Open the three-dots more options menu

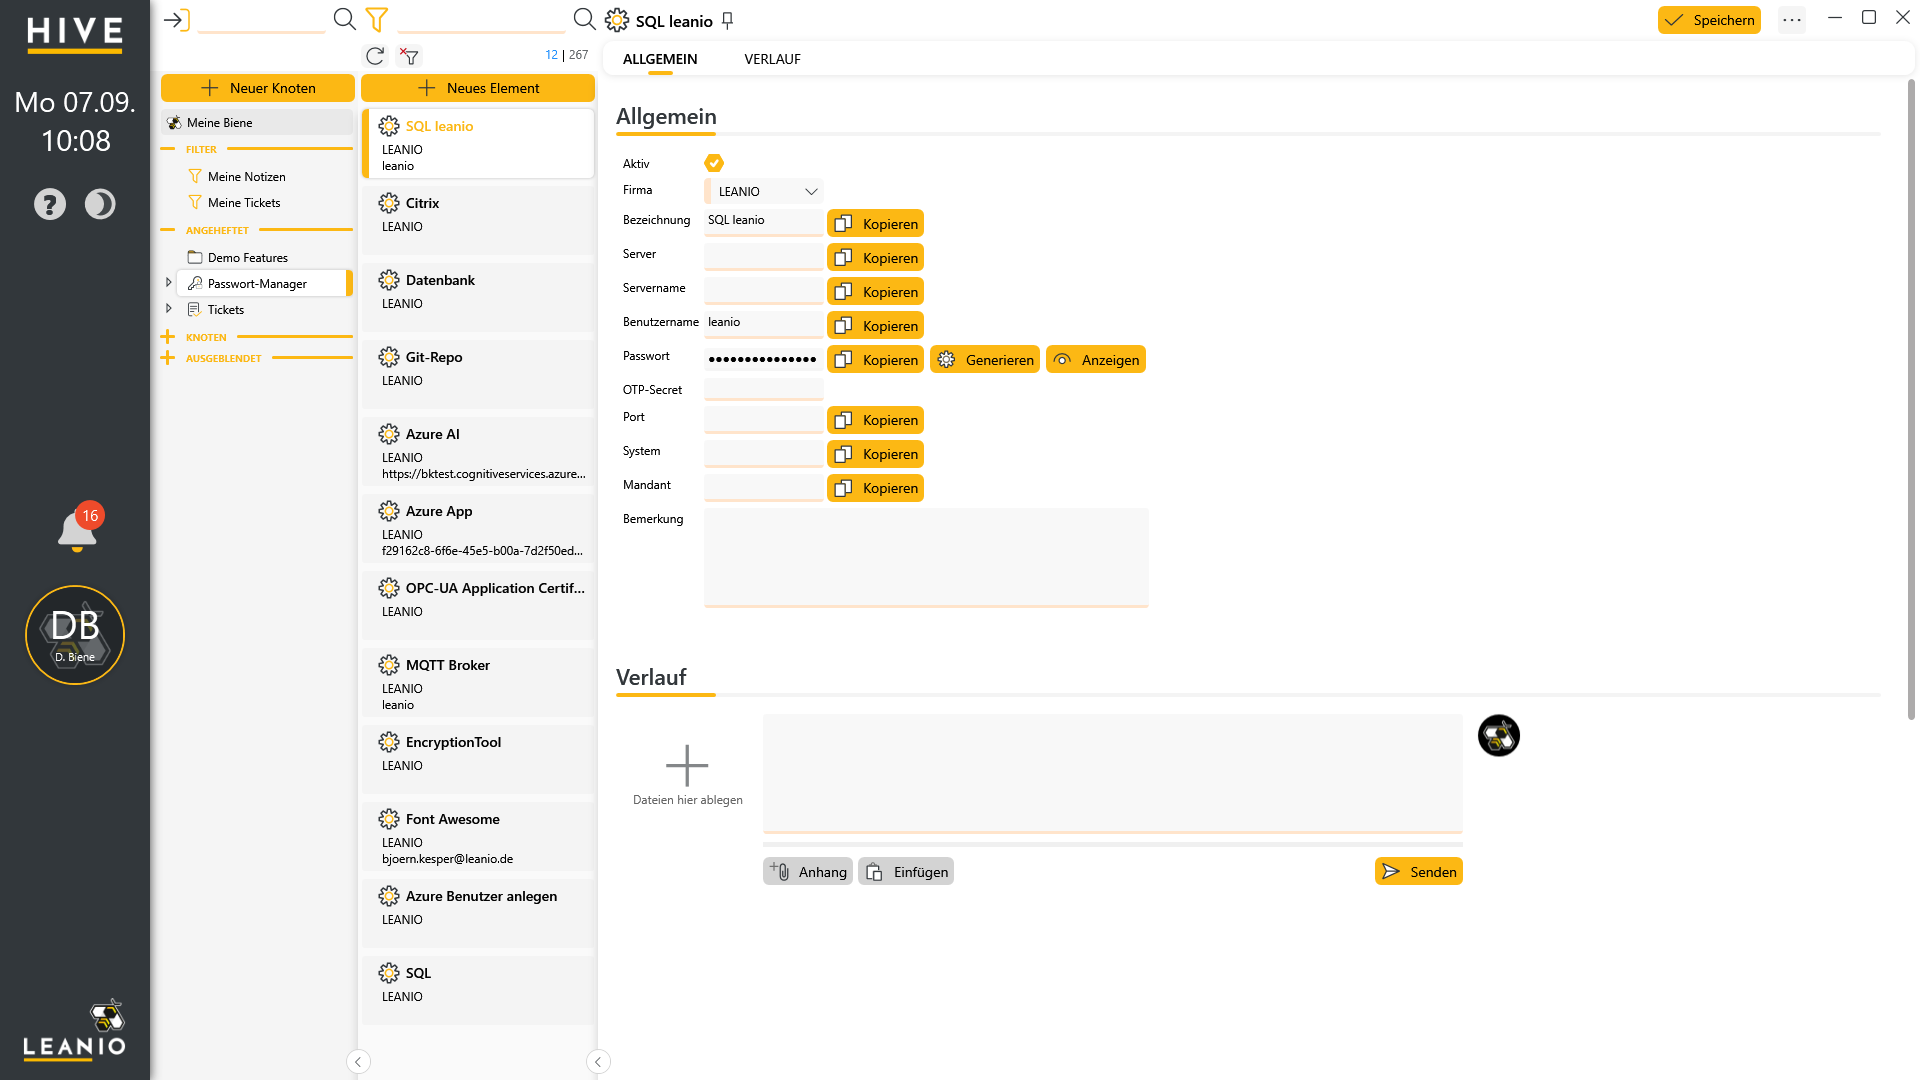pos(1792,20)
